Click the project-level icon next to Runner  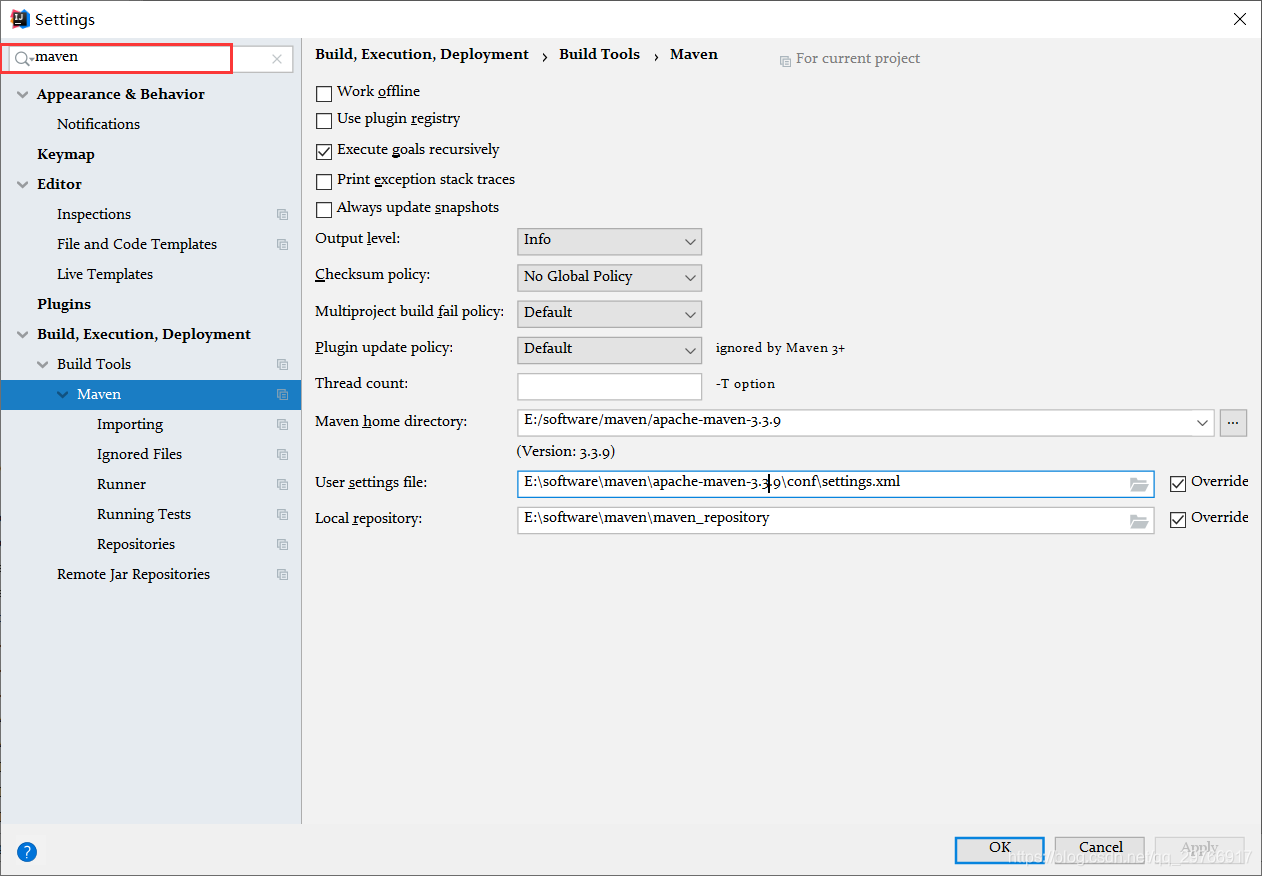pyautogui.click(x=282, y=484)
